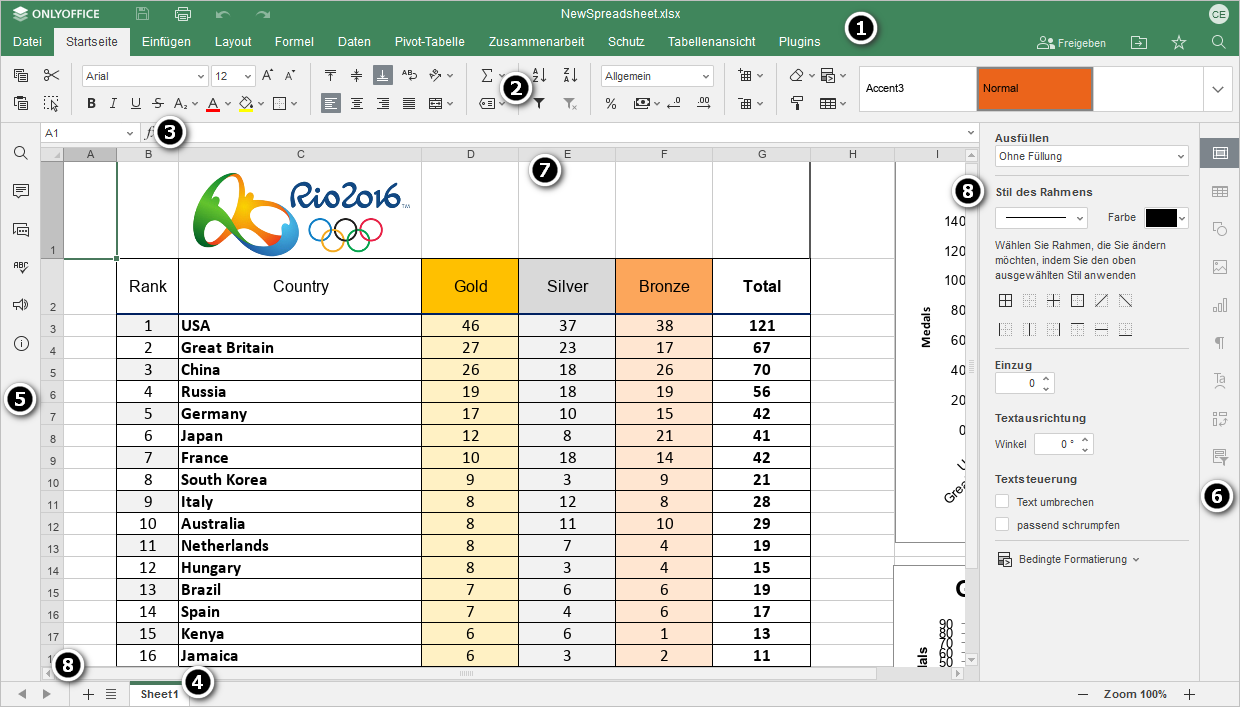1240x707 pixels.
Task: Enable the Text umbrechen checkbox
Action: coord(1003,502)
